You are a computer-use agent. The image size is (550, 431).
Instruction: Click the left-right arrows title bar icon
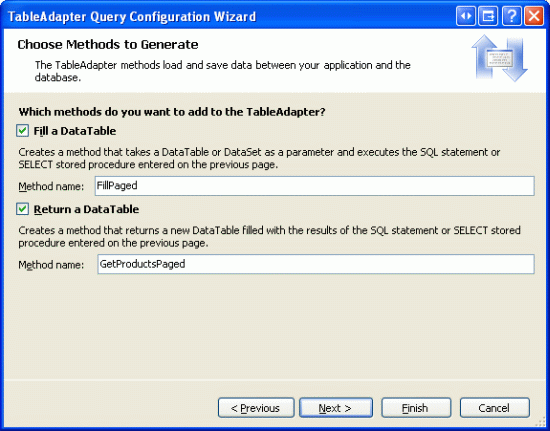(x=466, y=16)
